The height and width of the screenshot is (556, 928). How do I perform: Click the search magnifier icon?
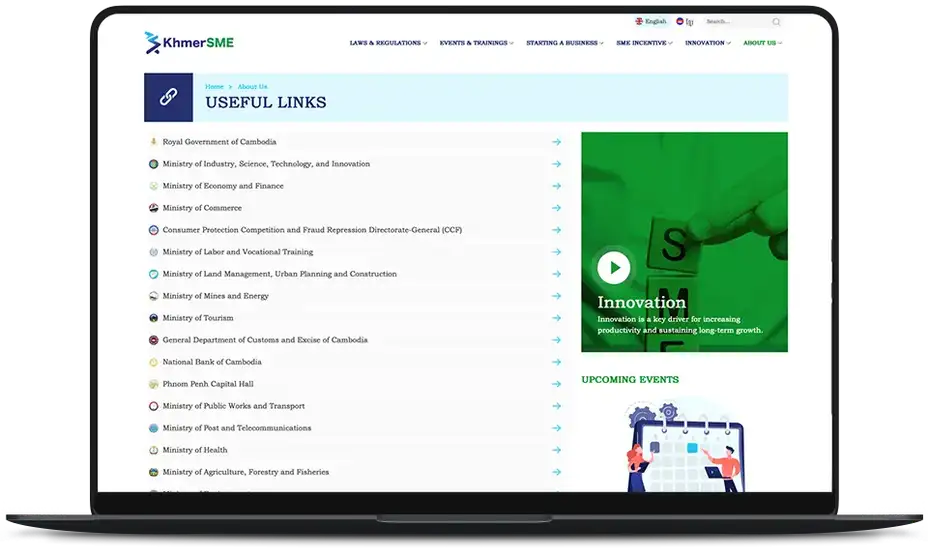tap(776, 22)
